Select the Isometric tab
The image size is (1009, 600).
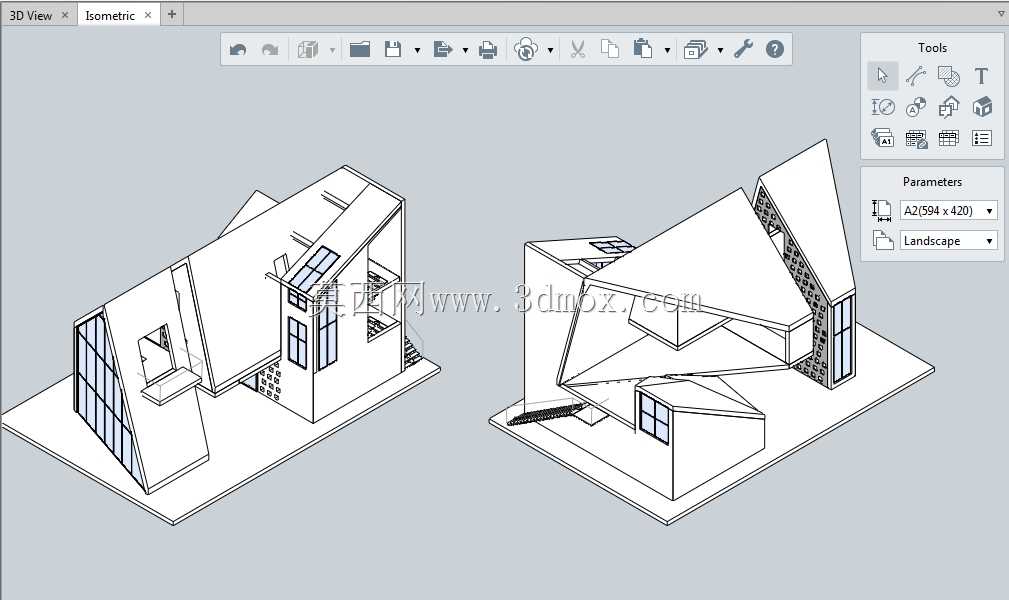click(x=110, y=15)
